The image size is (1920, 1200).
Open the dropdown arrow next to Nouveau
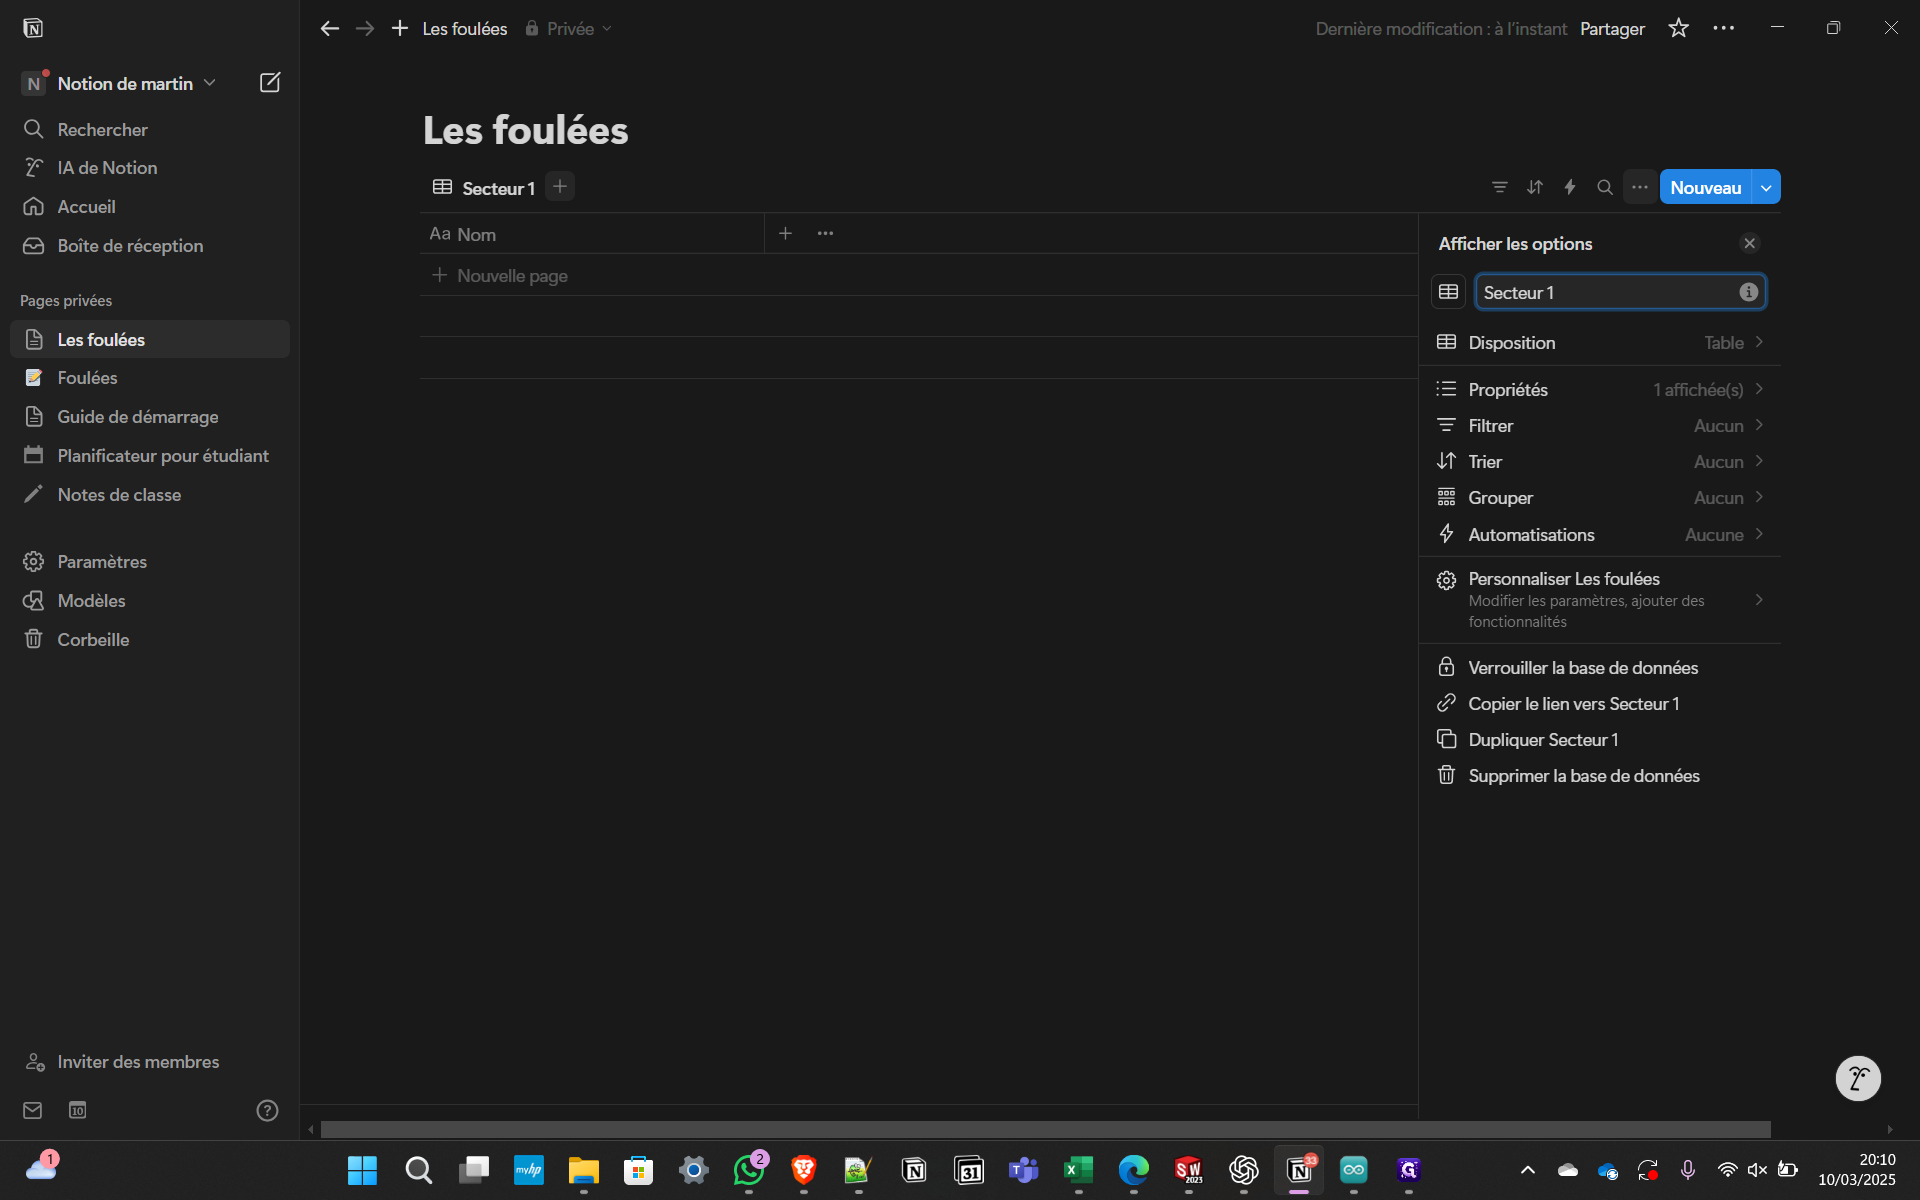[x=1767, y=187]
